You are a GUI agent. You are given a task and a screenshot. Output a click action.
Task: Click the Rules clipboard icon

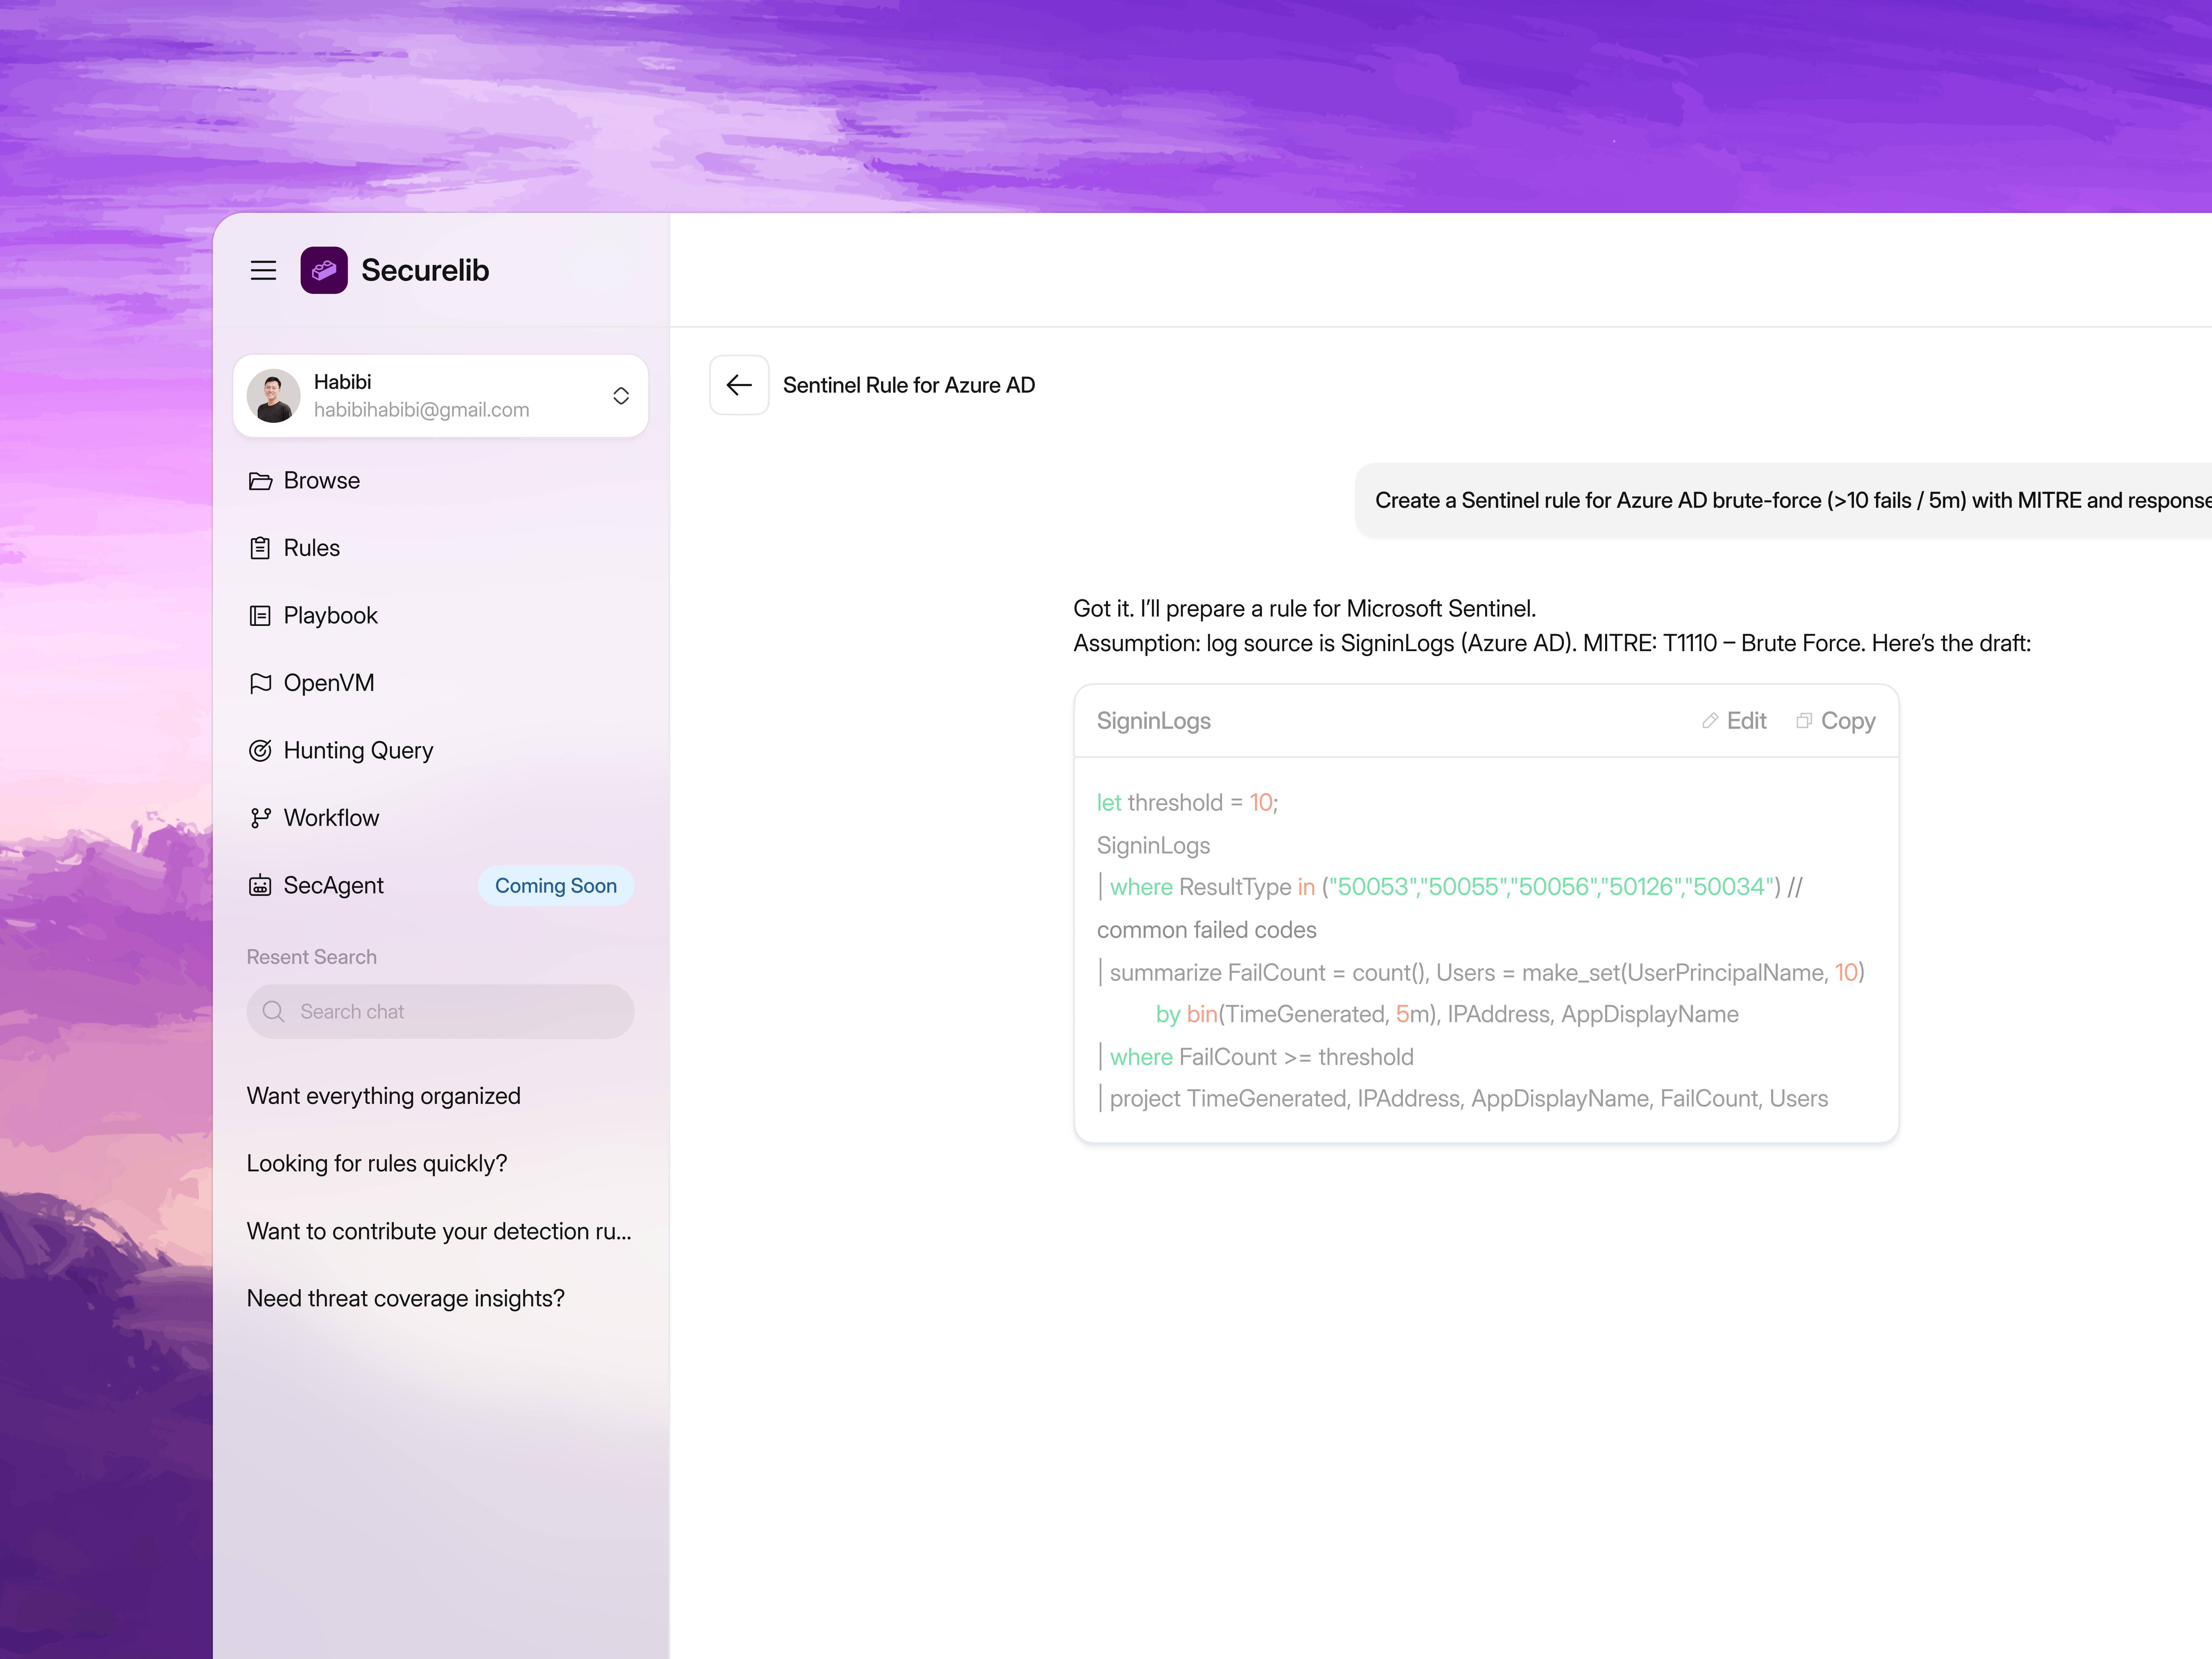pos(260,548)
